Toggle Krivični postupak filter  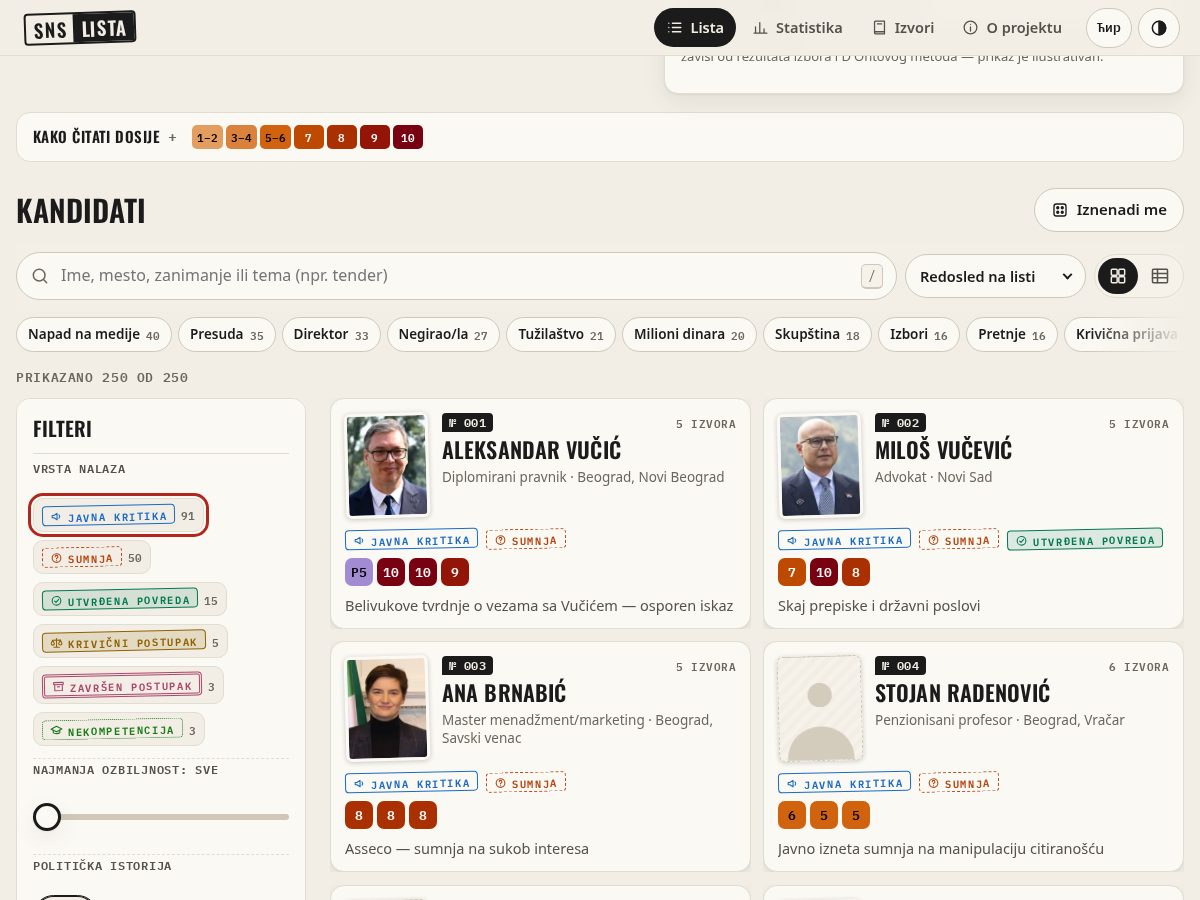click(131, 641)
